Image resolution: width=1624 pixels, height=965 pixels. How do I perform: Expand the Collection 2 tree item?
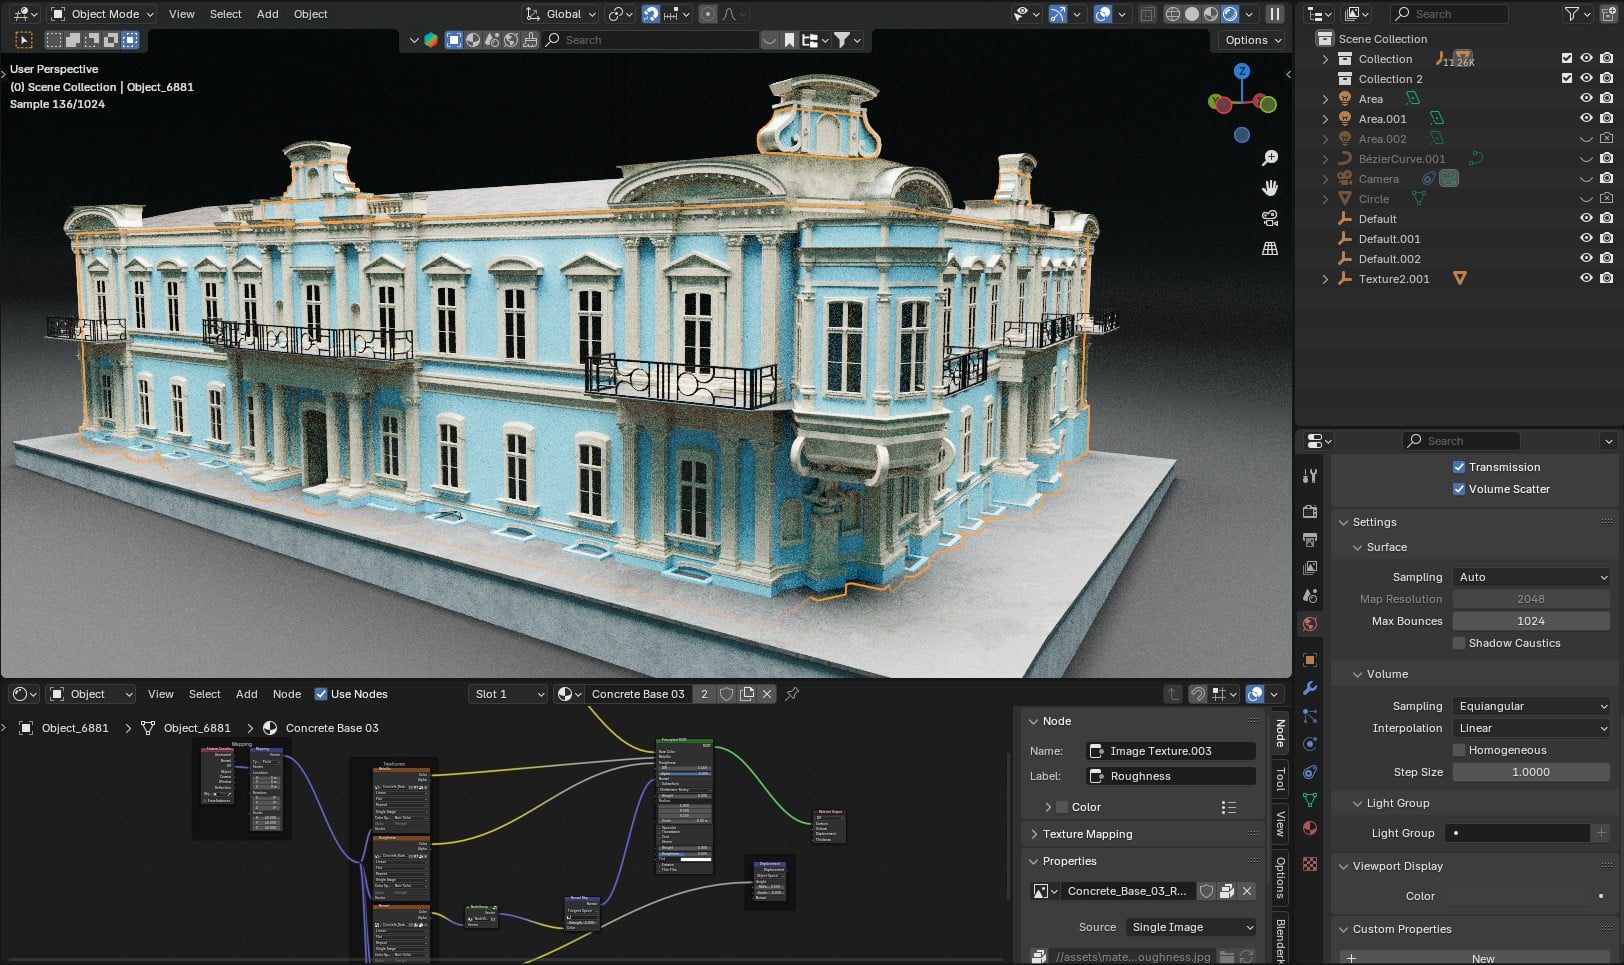point(1325,79)
